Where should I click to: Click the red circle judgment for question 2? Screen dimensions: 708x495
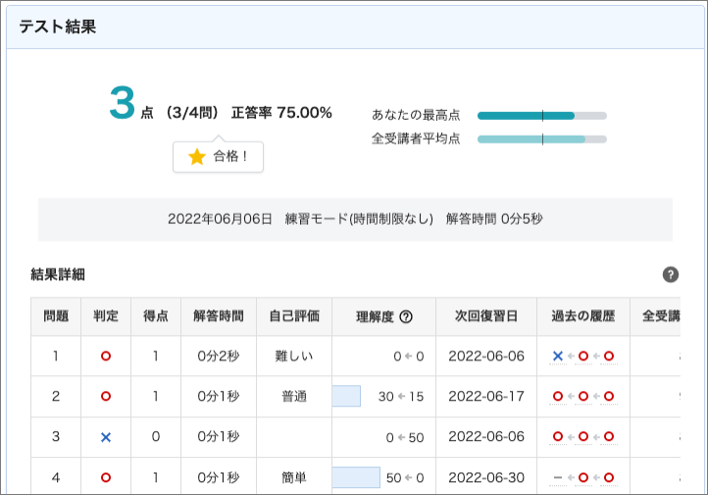[x=106, y=396]
